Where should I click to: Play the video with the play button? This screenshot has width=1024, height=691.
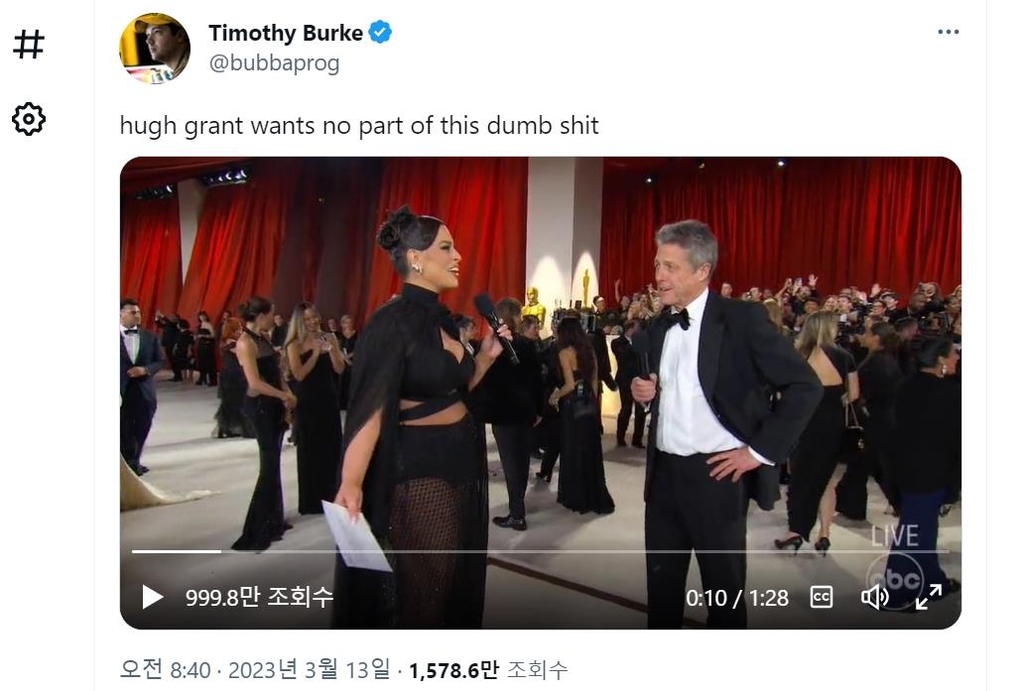pyautogui.click(x=152, y=596)
